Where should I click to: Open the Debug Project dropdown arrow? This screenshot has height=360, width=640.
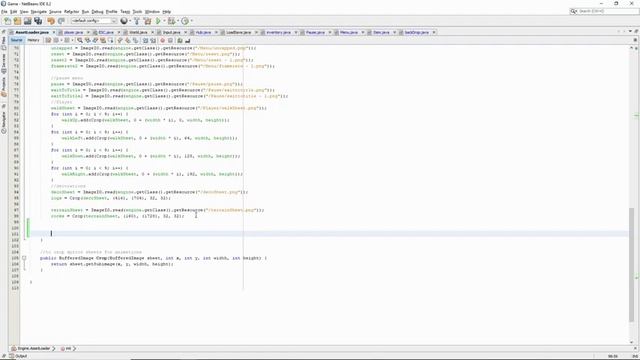(178, 21)
